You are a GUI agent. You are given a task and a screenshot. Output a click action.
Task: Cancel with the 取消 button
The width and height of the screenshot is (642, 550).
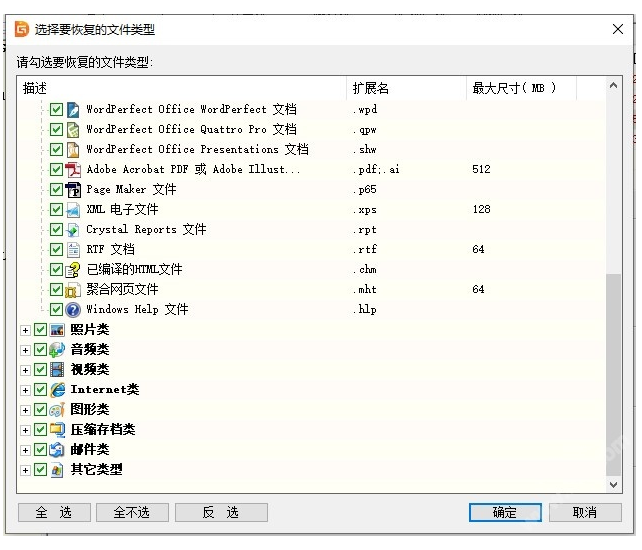point(585,512)
